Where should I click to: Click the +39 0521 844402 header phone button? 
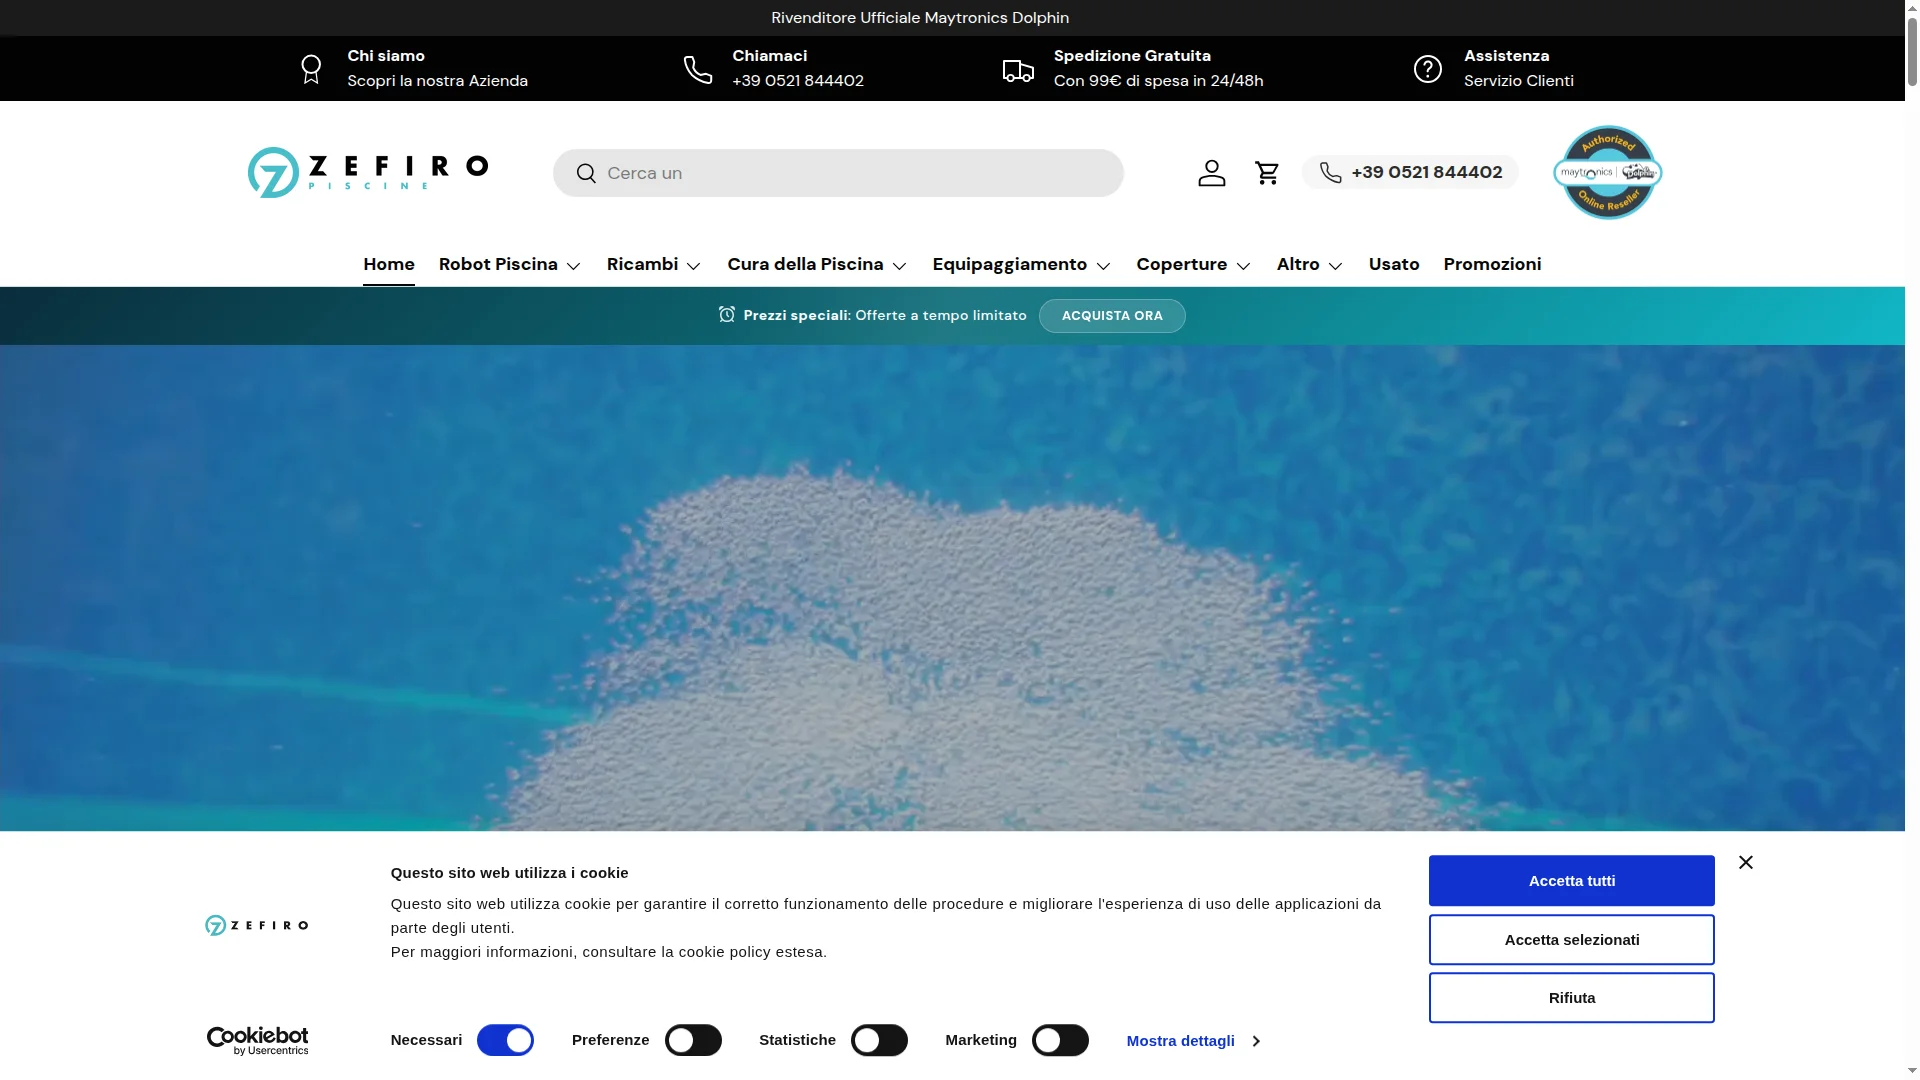click(x=1410, y=172)
